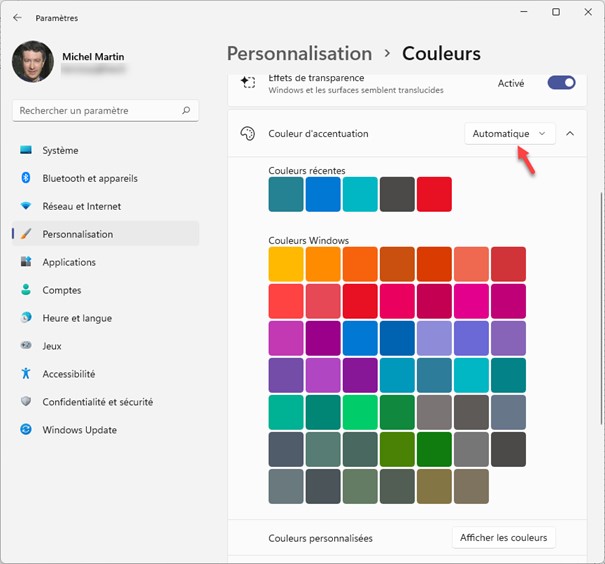Open the Automatique accent color dropdown
This screenshot has height=564, width=605.
coord(510,133)
